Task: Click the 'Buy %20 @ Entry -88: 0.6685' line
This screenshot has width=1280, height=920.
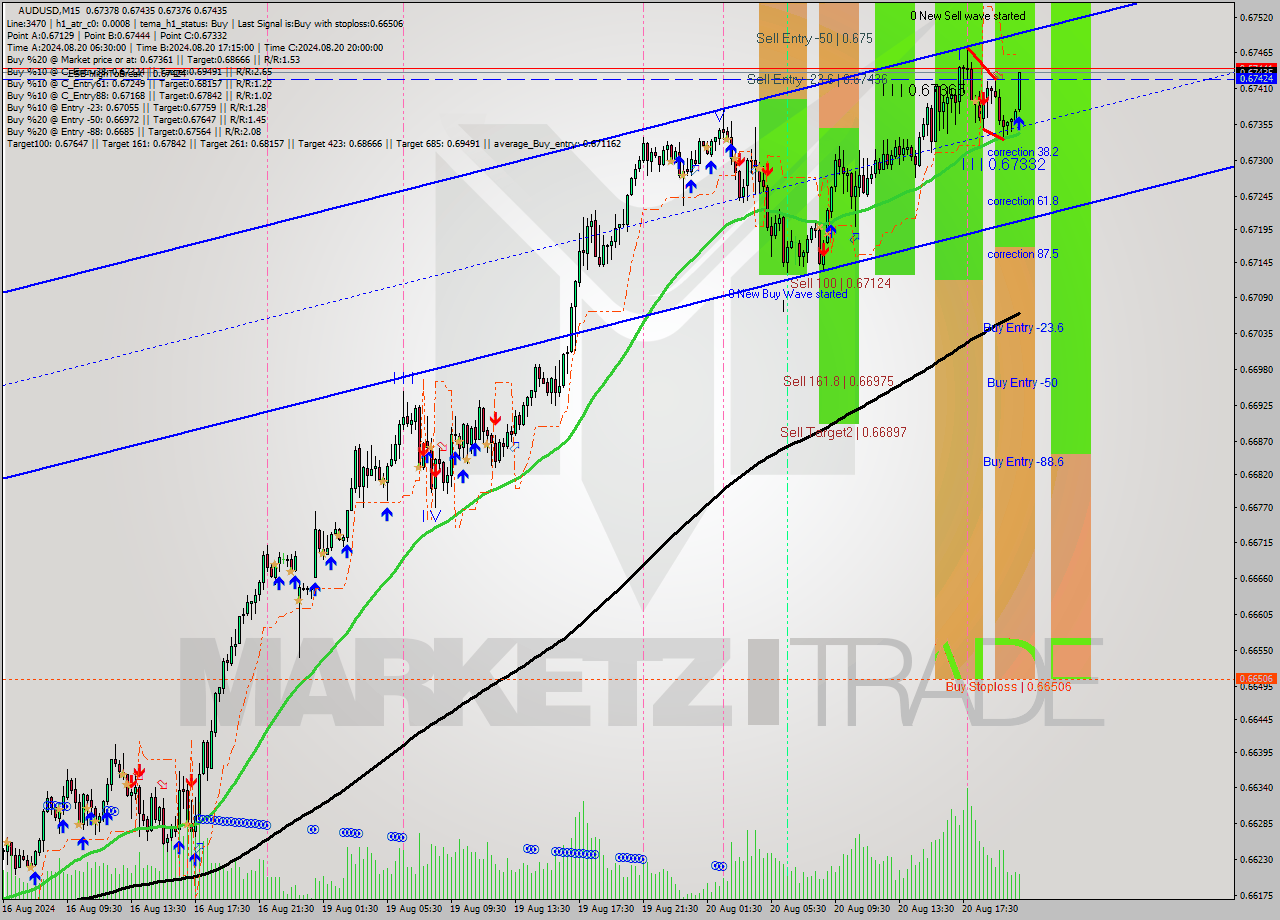Action: (134, 131)
